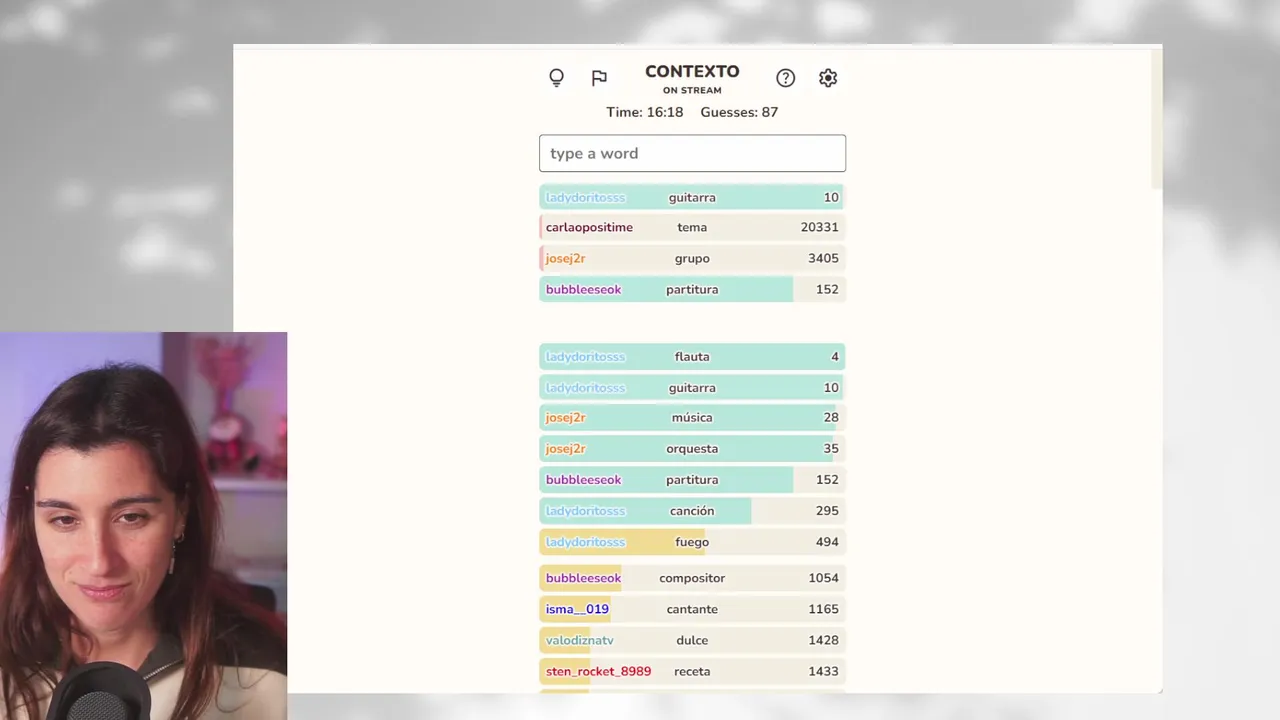Click the flag give-up icon
Image resolution: width=1280 pixels, height=720 pixels.
(x=599, y=78)
